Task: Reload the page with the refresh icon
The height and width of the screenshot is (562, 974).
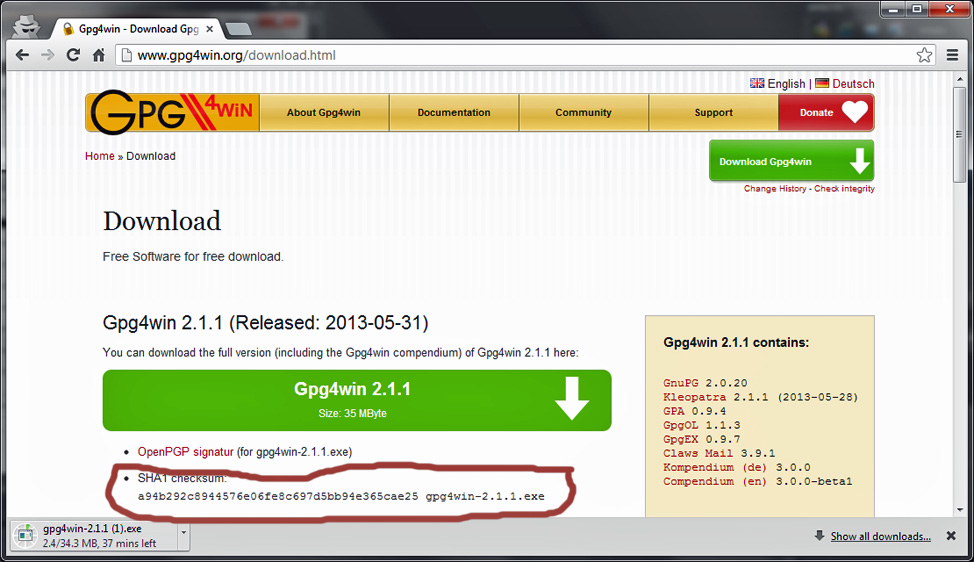Action: coord(73,55)
